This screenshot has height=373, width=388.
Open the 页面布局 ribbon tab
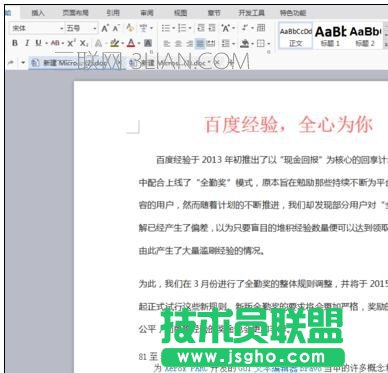pyautogui.click(x=75, y=13)
